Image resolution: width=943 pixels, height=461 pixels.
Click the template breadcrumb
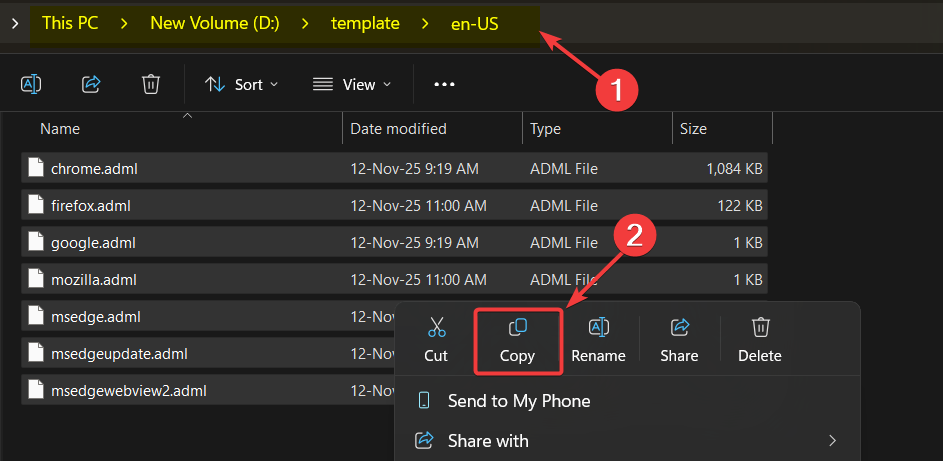click(x=365, y=23)
